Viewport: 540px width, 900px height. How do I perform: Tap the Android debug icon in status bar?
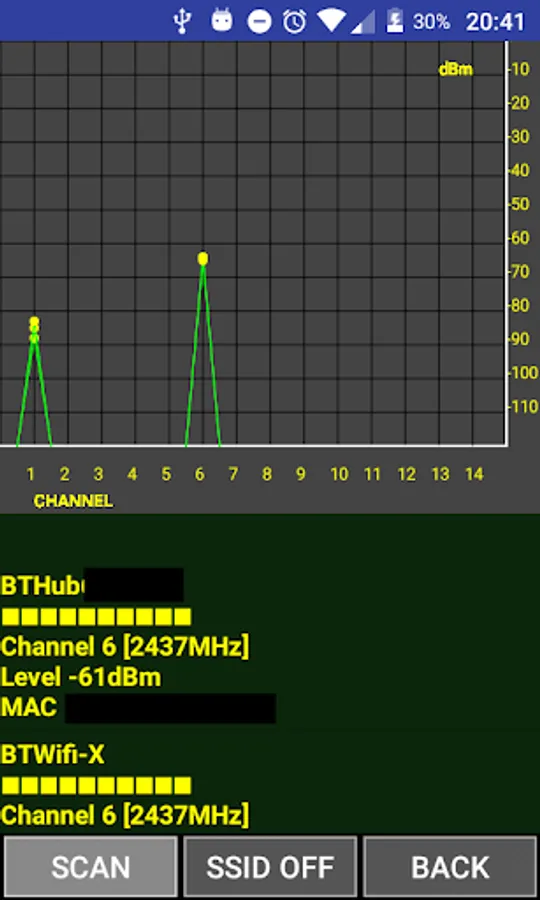[x=222, y=21]
